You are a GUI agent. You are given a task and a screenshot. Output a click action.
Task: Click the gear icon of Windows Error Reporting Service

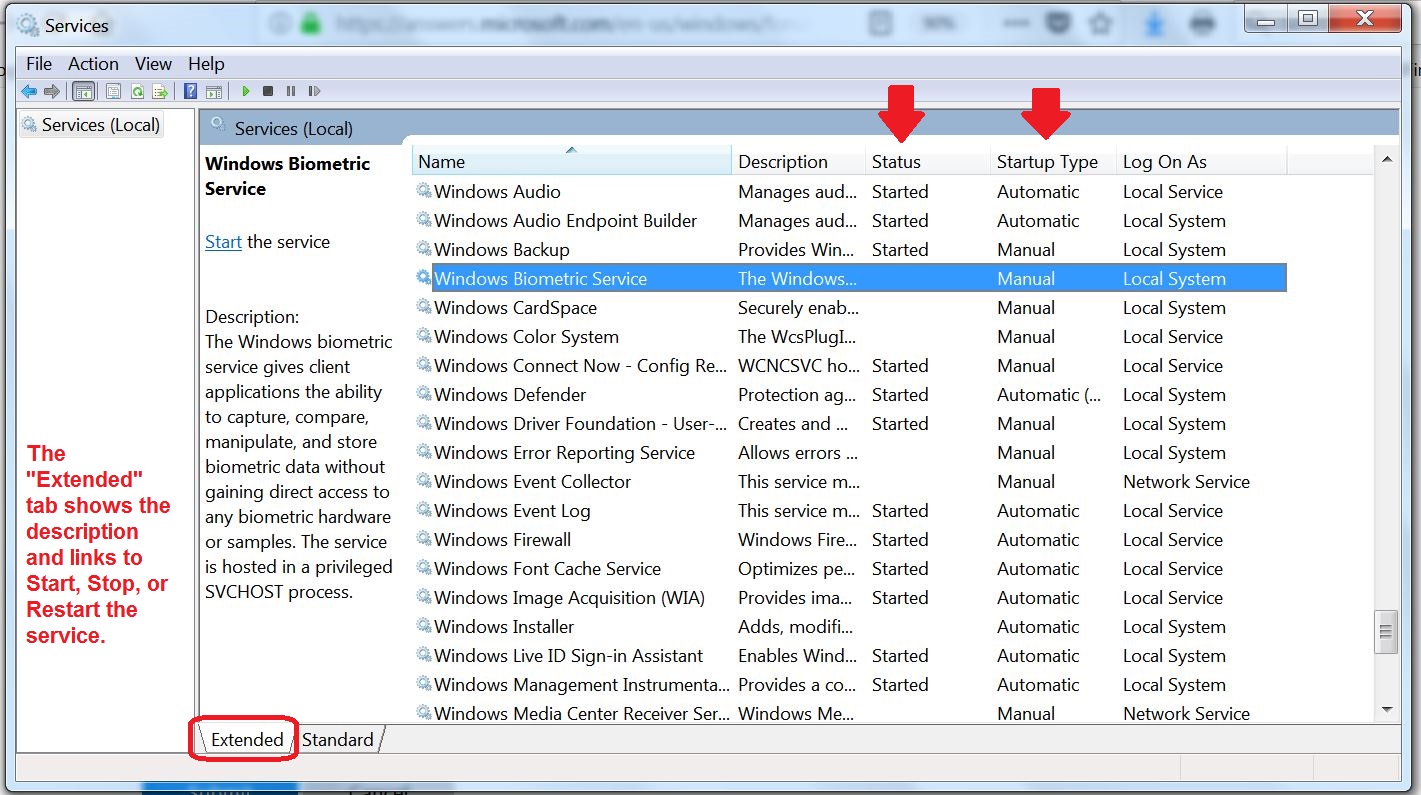tap(424, 452)
